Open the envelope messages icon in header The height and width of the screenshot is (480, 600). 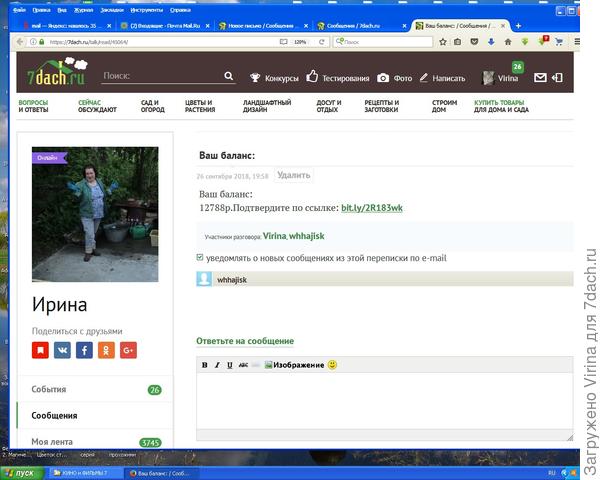tap(540, 78)
